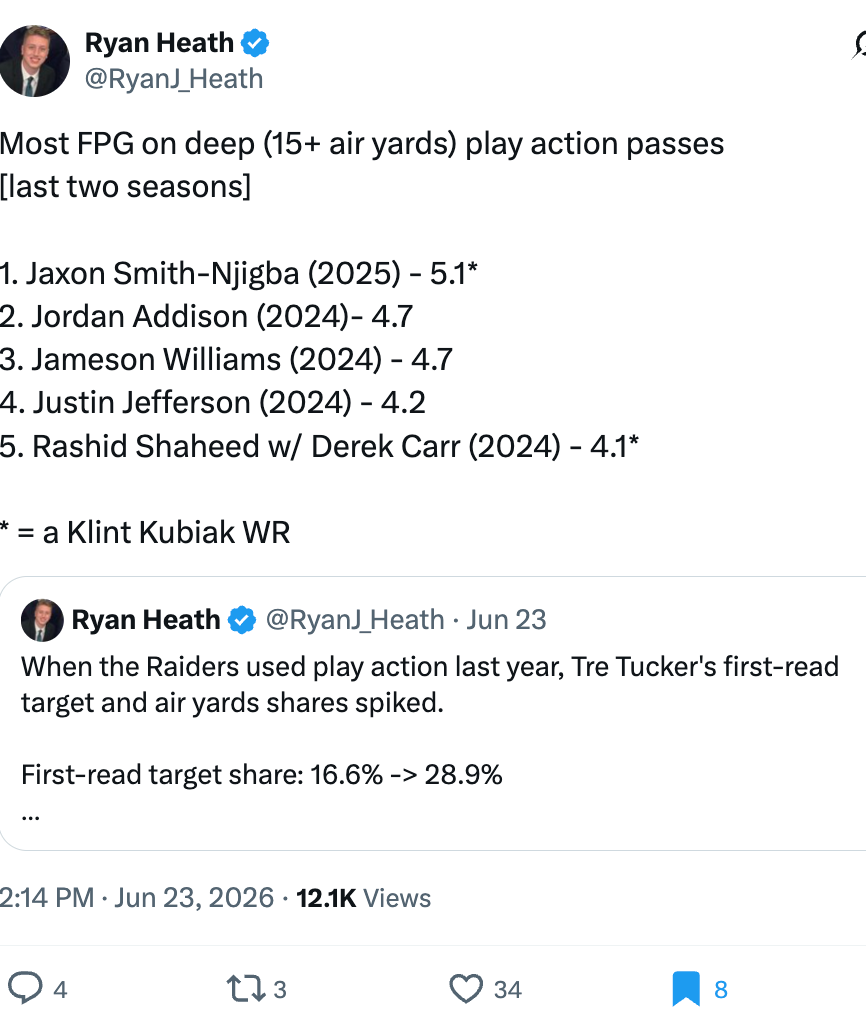Image resolution: width=866 pixels, height=1020 pixels.
Task: Open the quoted tweet about Tre Tucker
Action: (x=433, y=713)
